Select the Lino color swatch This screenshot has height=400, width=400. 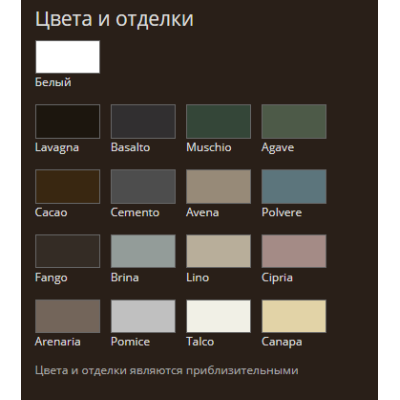click(218, 251)
